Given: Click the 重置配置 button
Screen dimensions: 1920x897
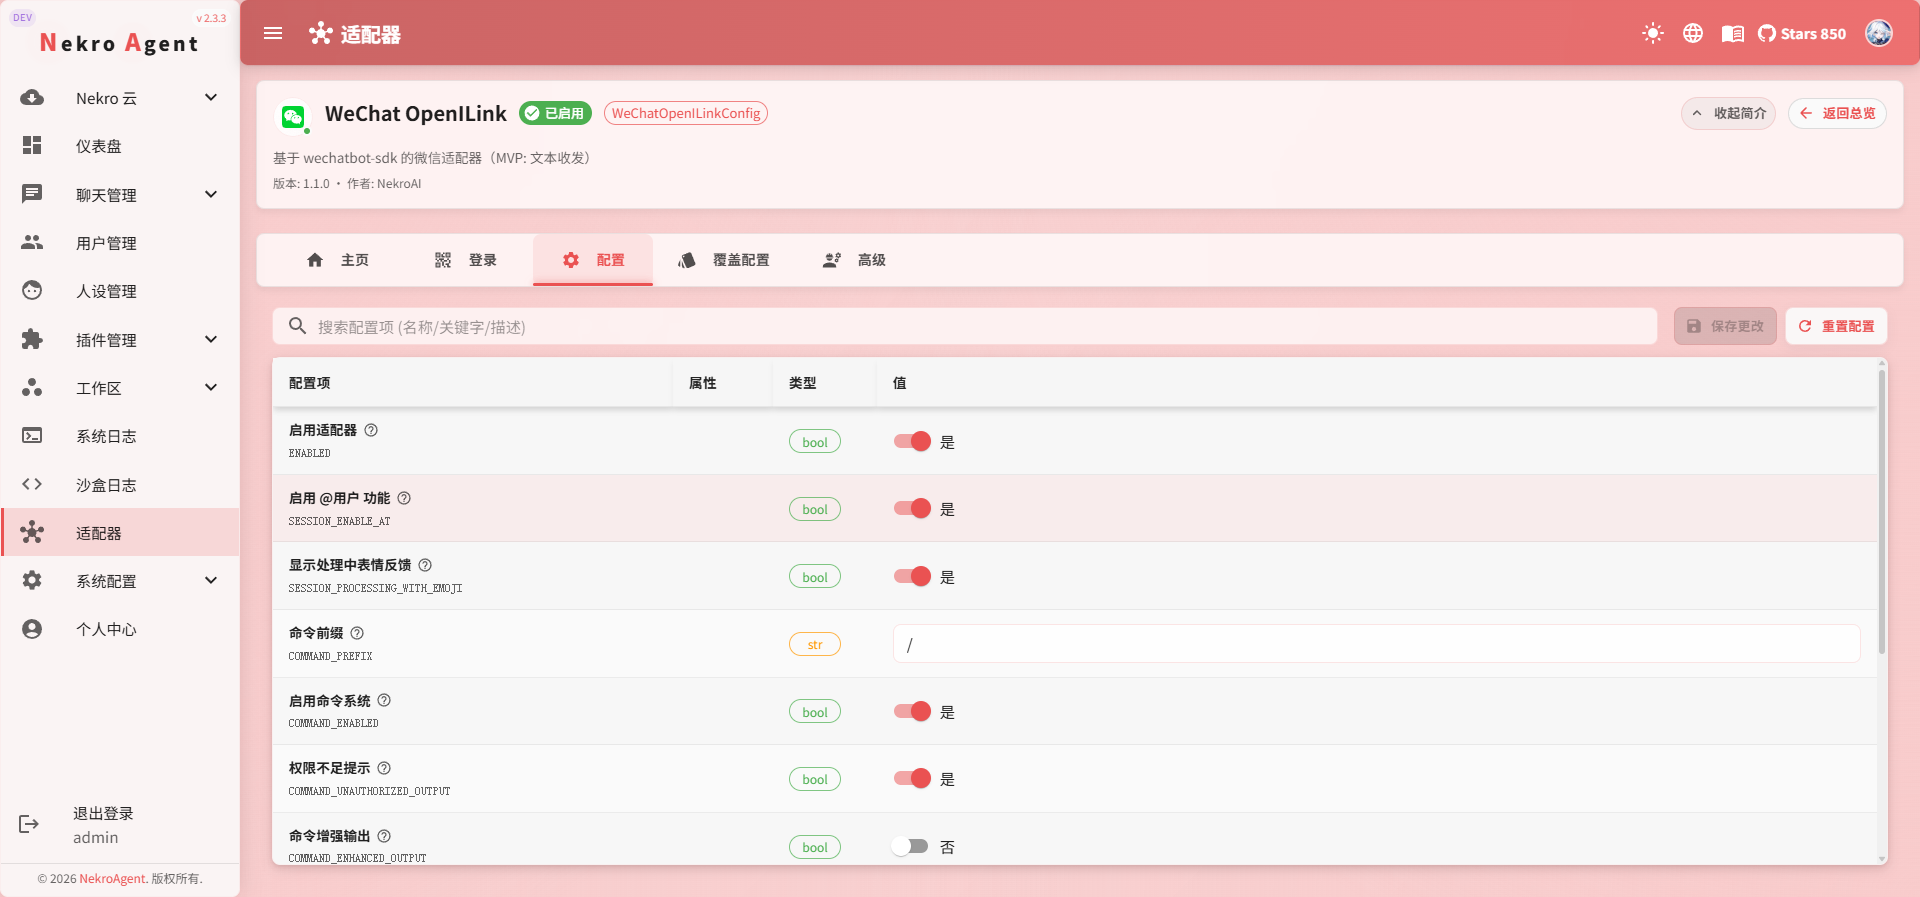Looking at the screenshot, I should point(1836,326).
